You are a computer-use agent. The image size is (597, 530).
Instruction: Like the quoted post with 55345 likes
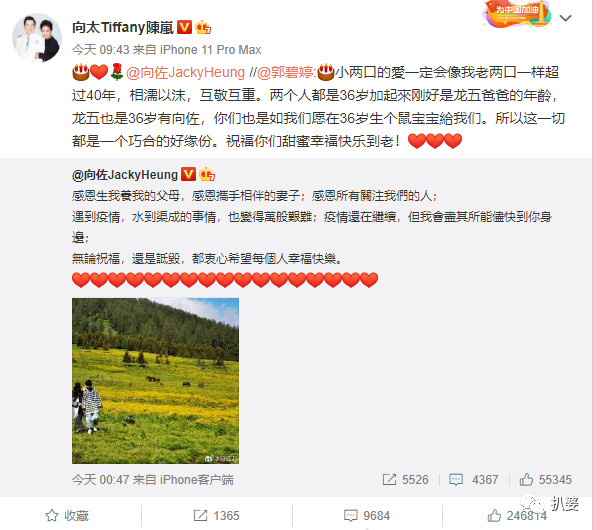tap(546, 480)
